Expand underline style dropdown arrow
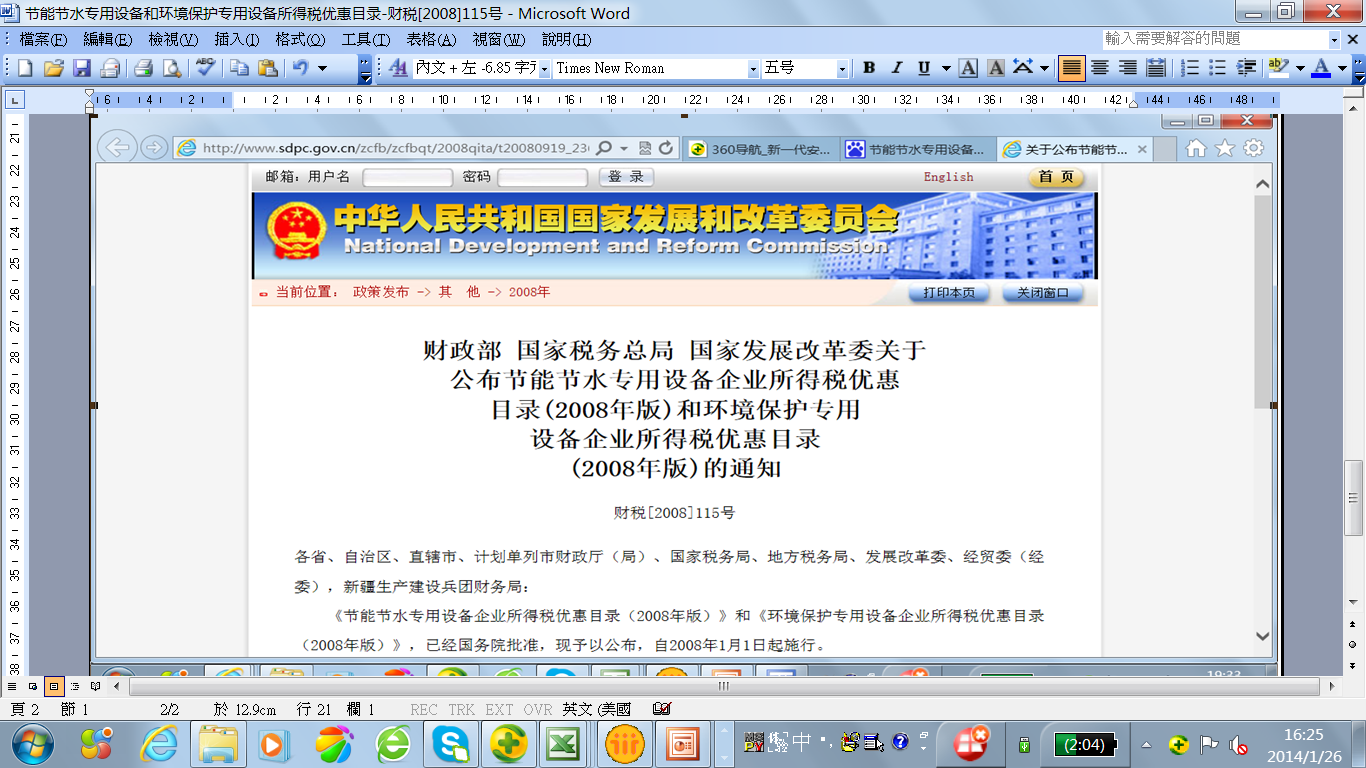This screenshot has height=768, width=1366. pos(944,68)
